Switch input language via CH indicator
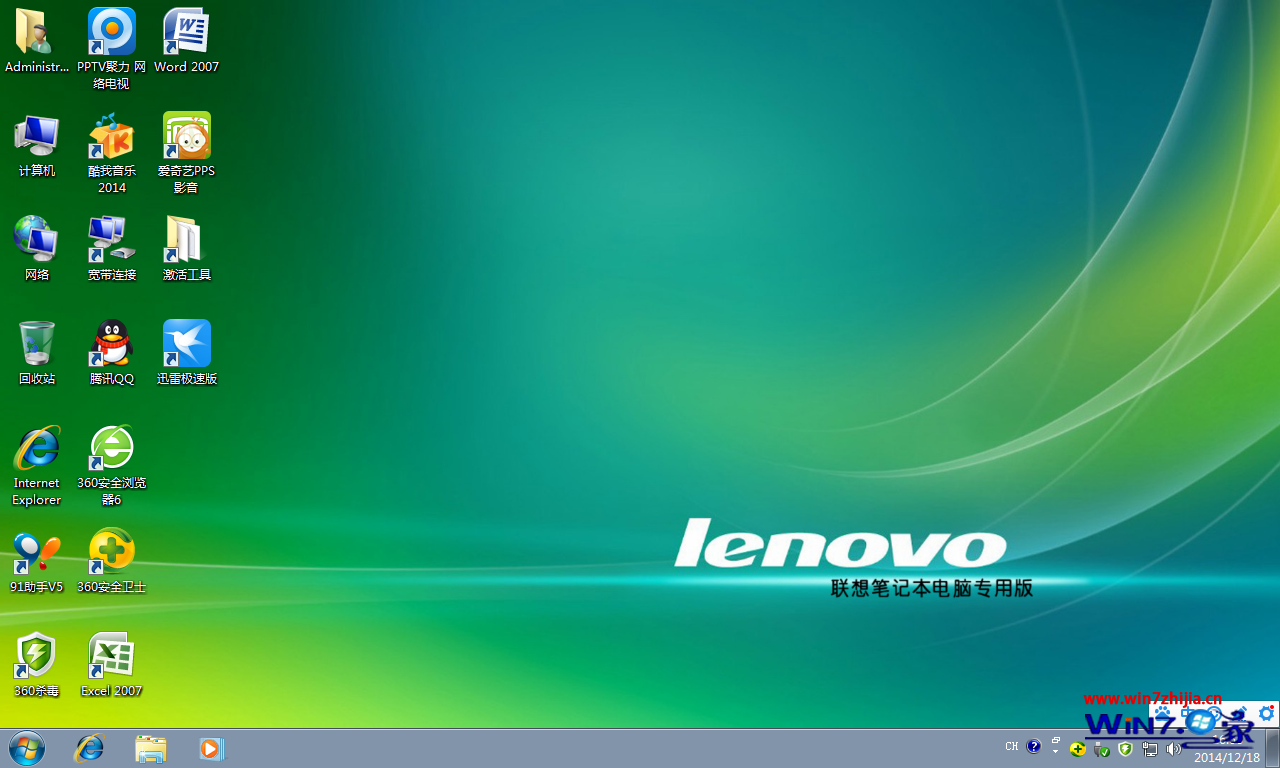The image size is (1280, 768). 1011,746
